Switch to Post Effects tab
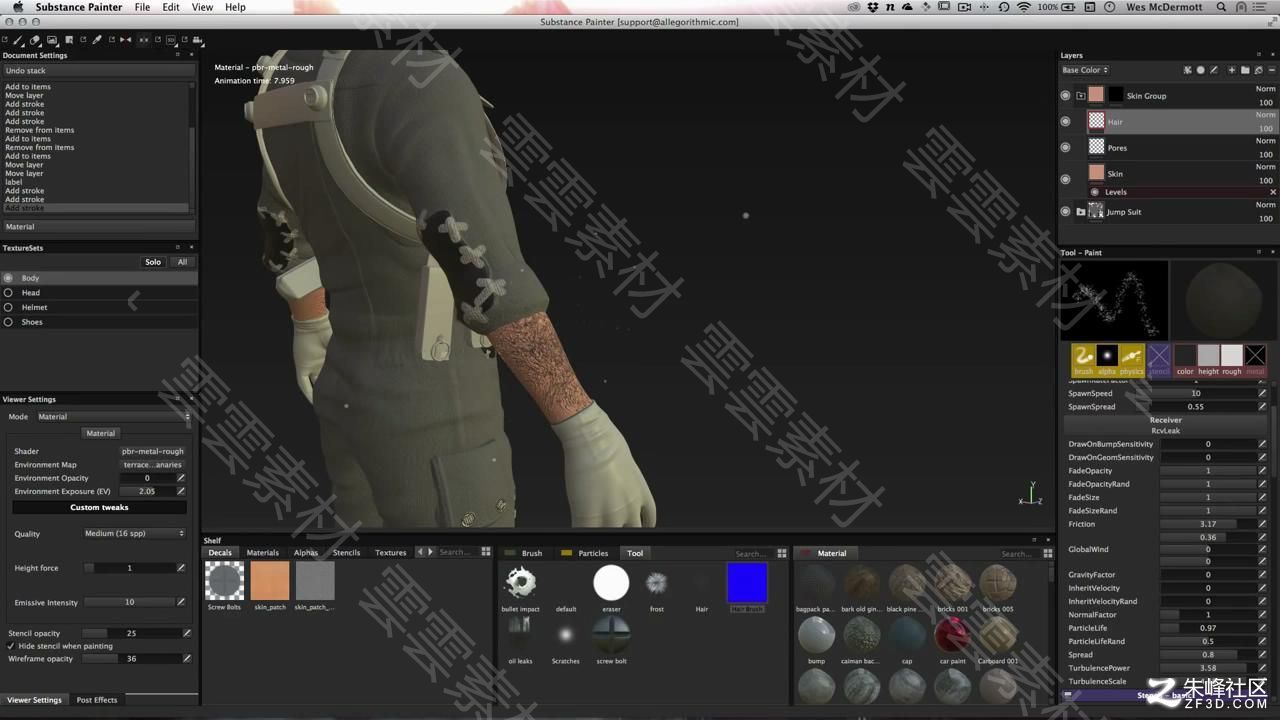The width and height of the screenshot is (1280, 720). pyautogui.click(x=97, y=700)
